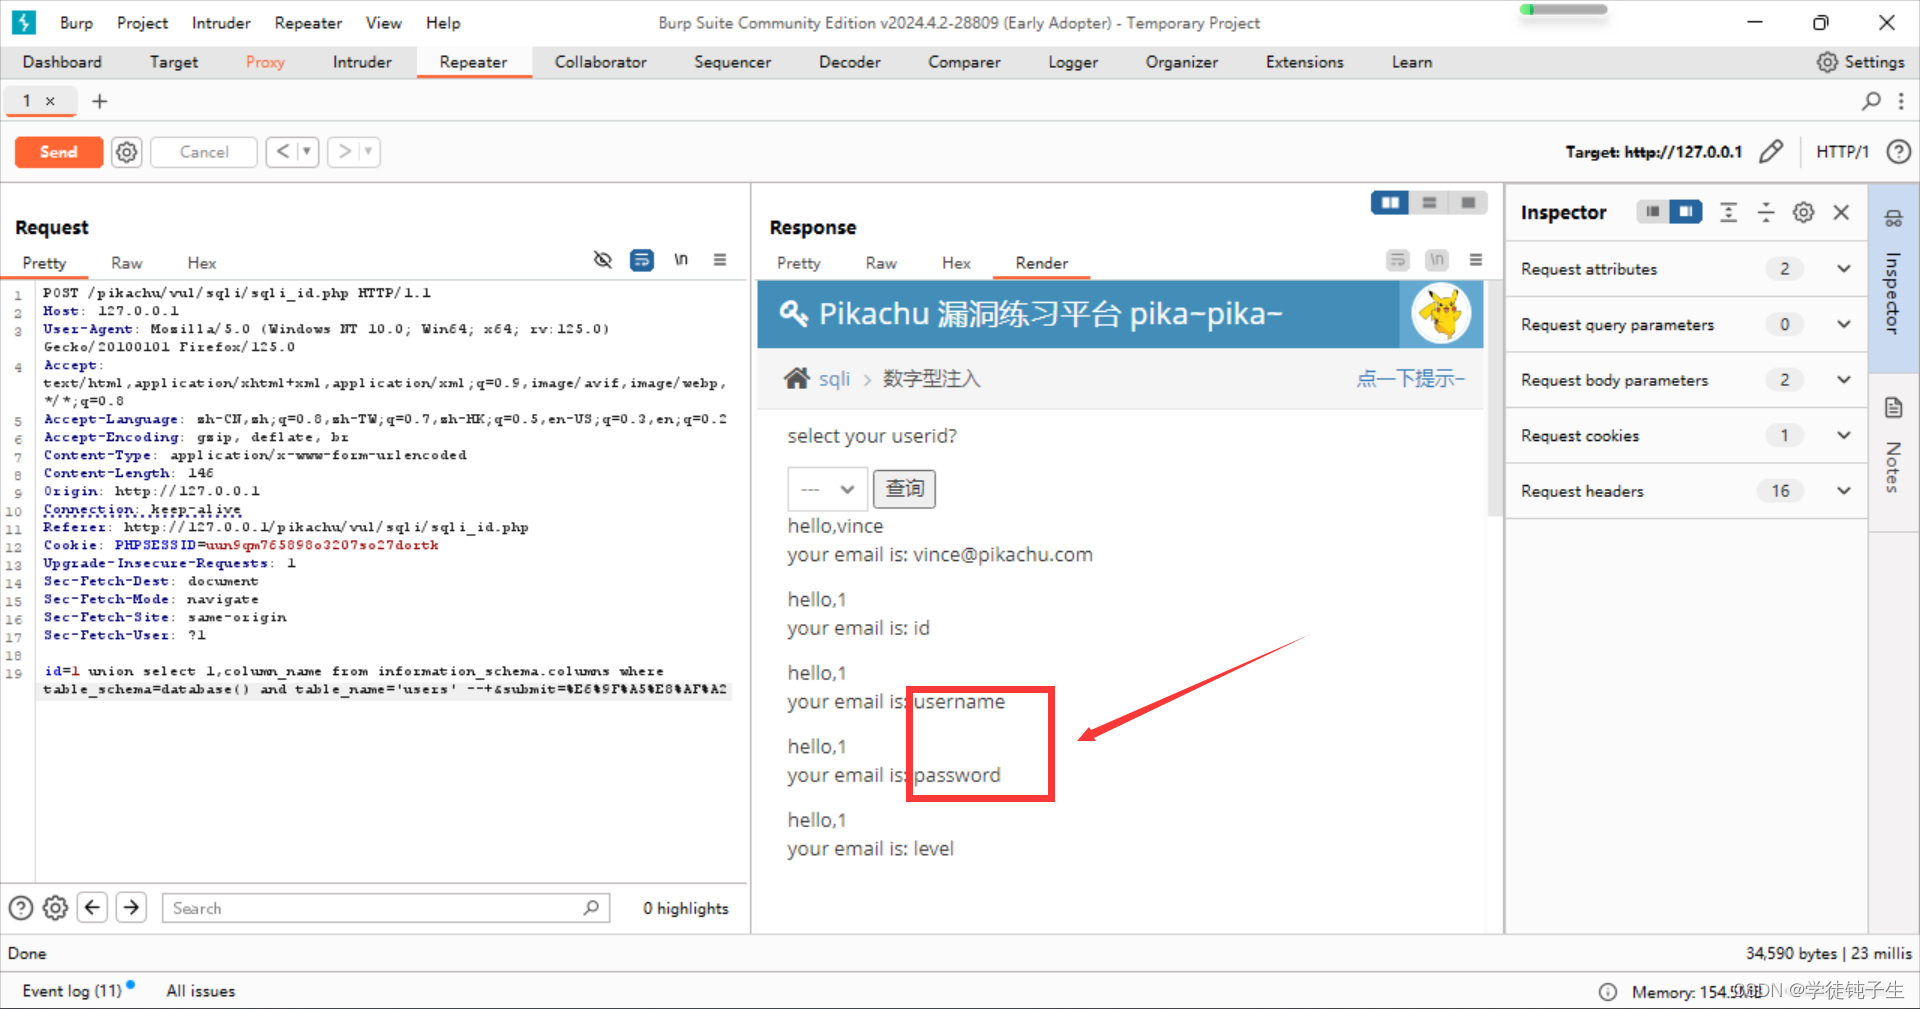The image size is (1920, 1009).
Task: Click the Burp Suite logo icon
Action: pyautogui.click(x=23, y=22)
